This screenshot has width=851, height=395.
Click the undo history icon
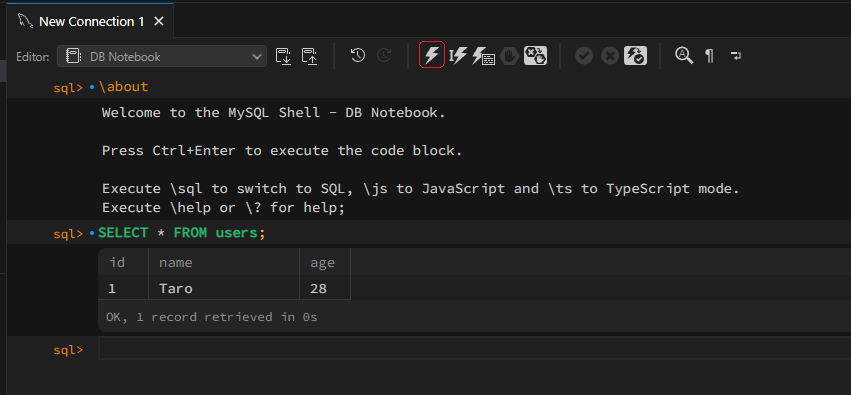coord(358,55)
